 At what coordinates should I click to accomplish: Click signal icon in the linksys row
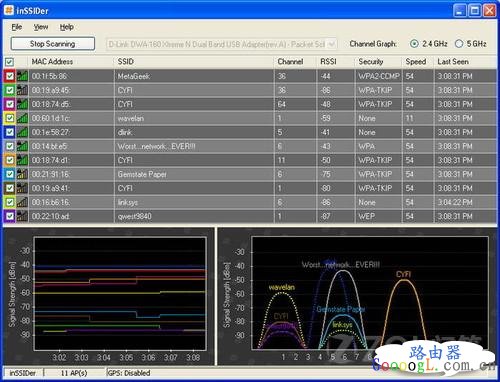(22, 202)
